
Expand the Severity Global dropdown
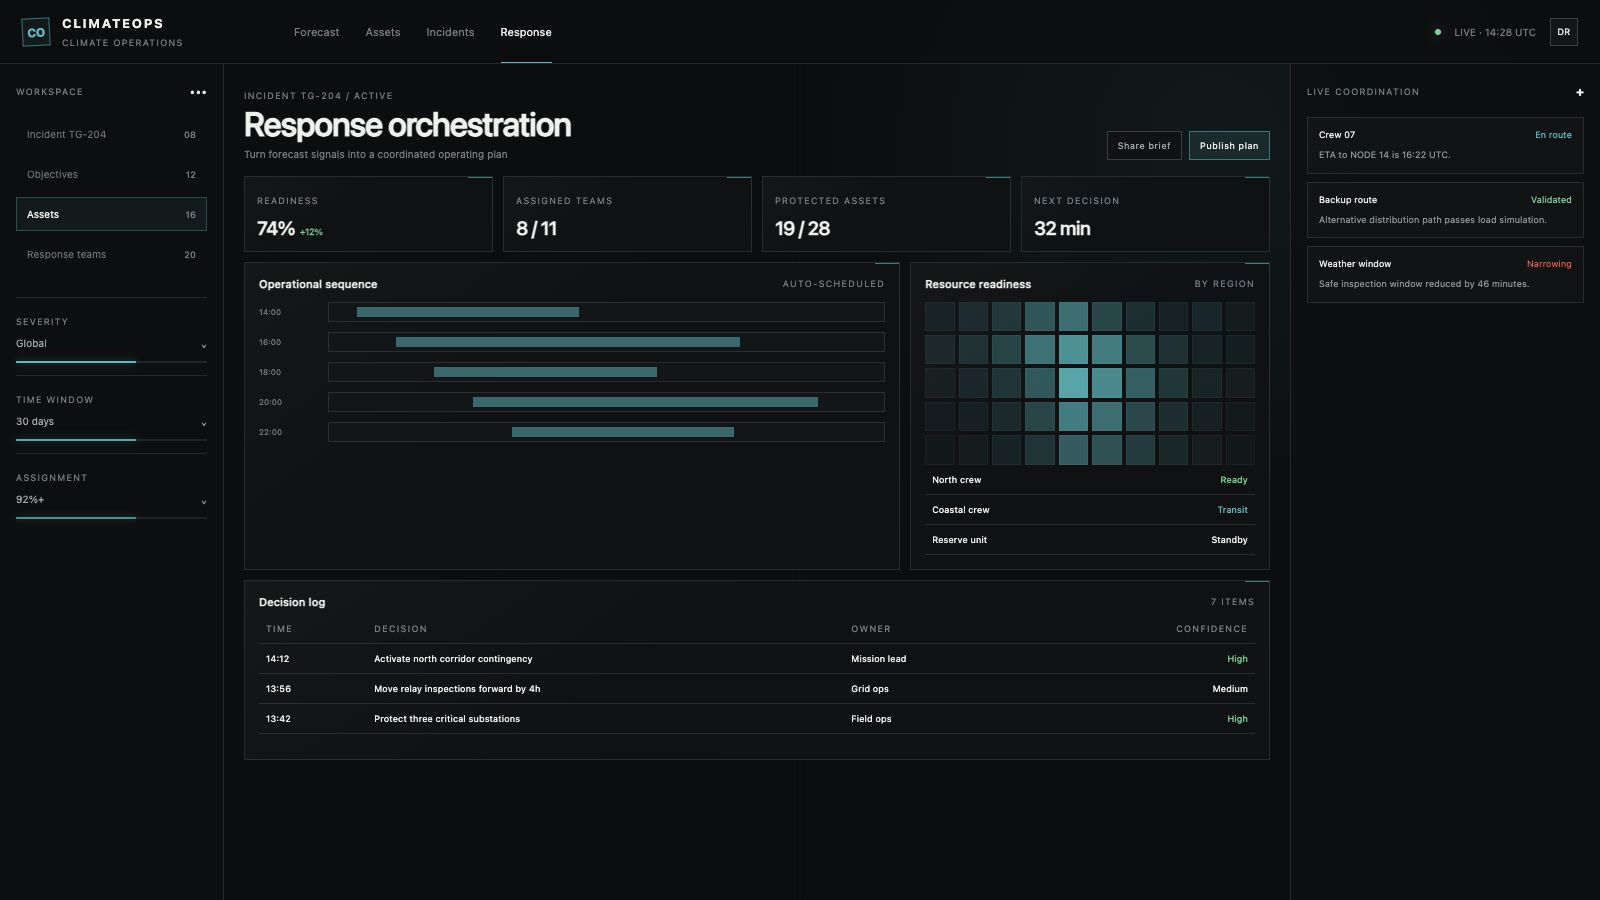(111, 344)
